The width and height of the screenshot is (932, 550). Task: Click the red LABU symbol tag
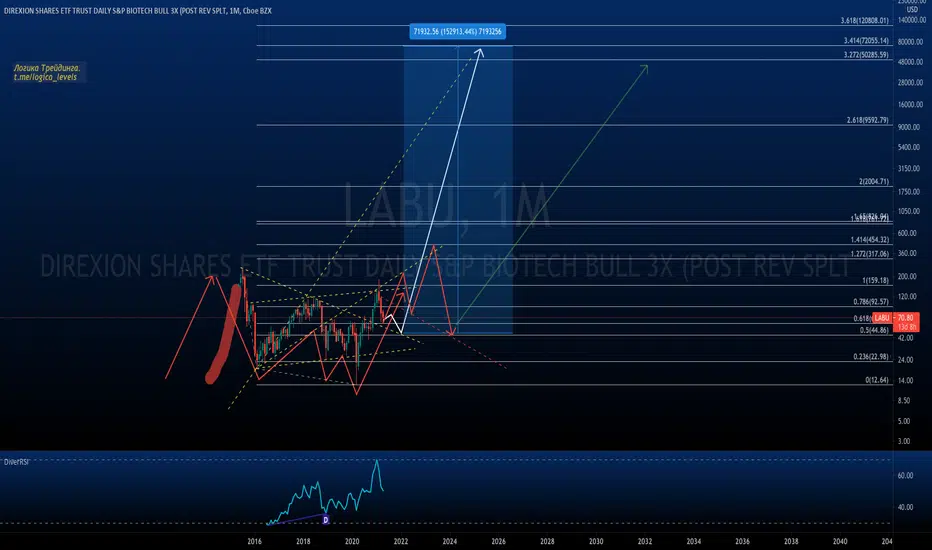(882, 318)
